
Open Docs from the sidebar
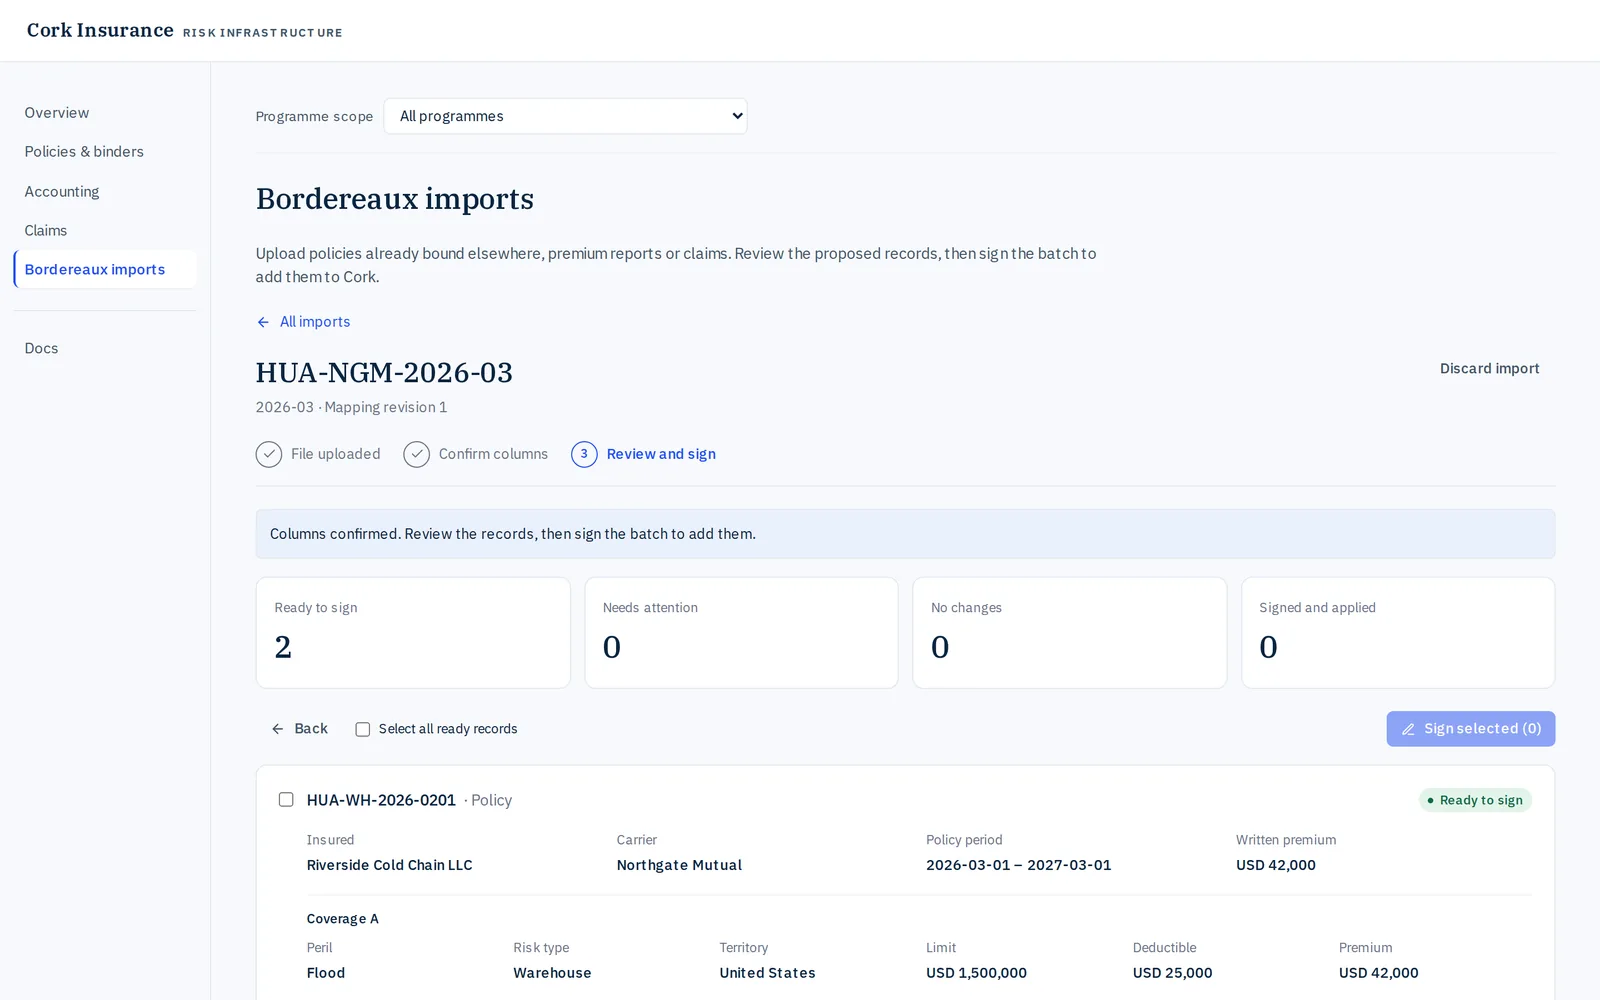(x=105, y=349)
